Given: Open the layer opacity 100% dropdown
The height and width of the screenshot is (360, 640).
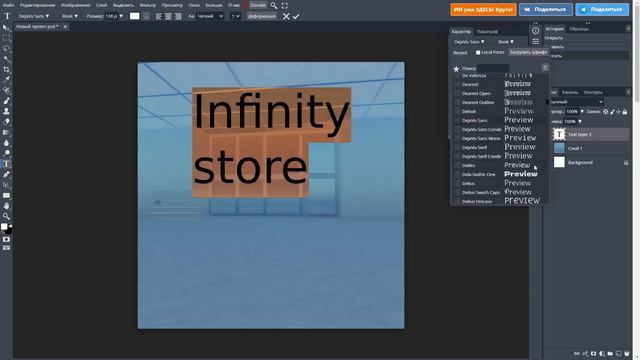Looking at the screenshot, I should click(582, 111).
